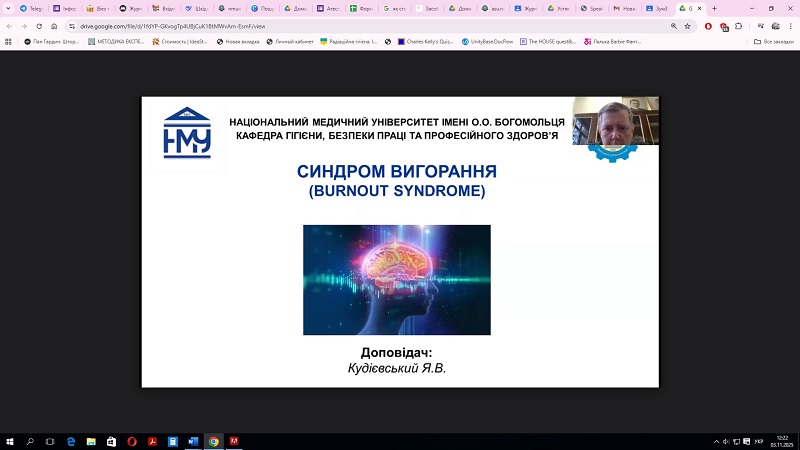Open the Chrome three-dot menu
Viewport: 800px width, 450px height.
click(x=790, y=26)
